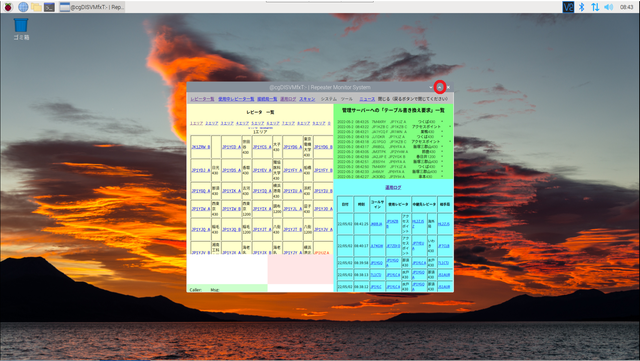
Task: Open the ツール menu item
Action: [x=347, y=99]
